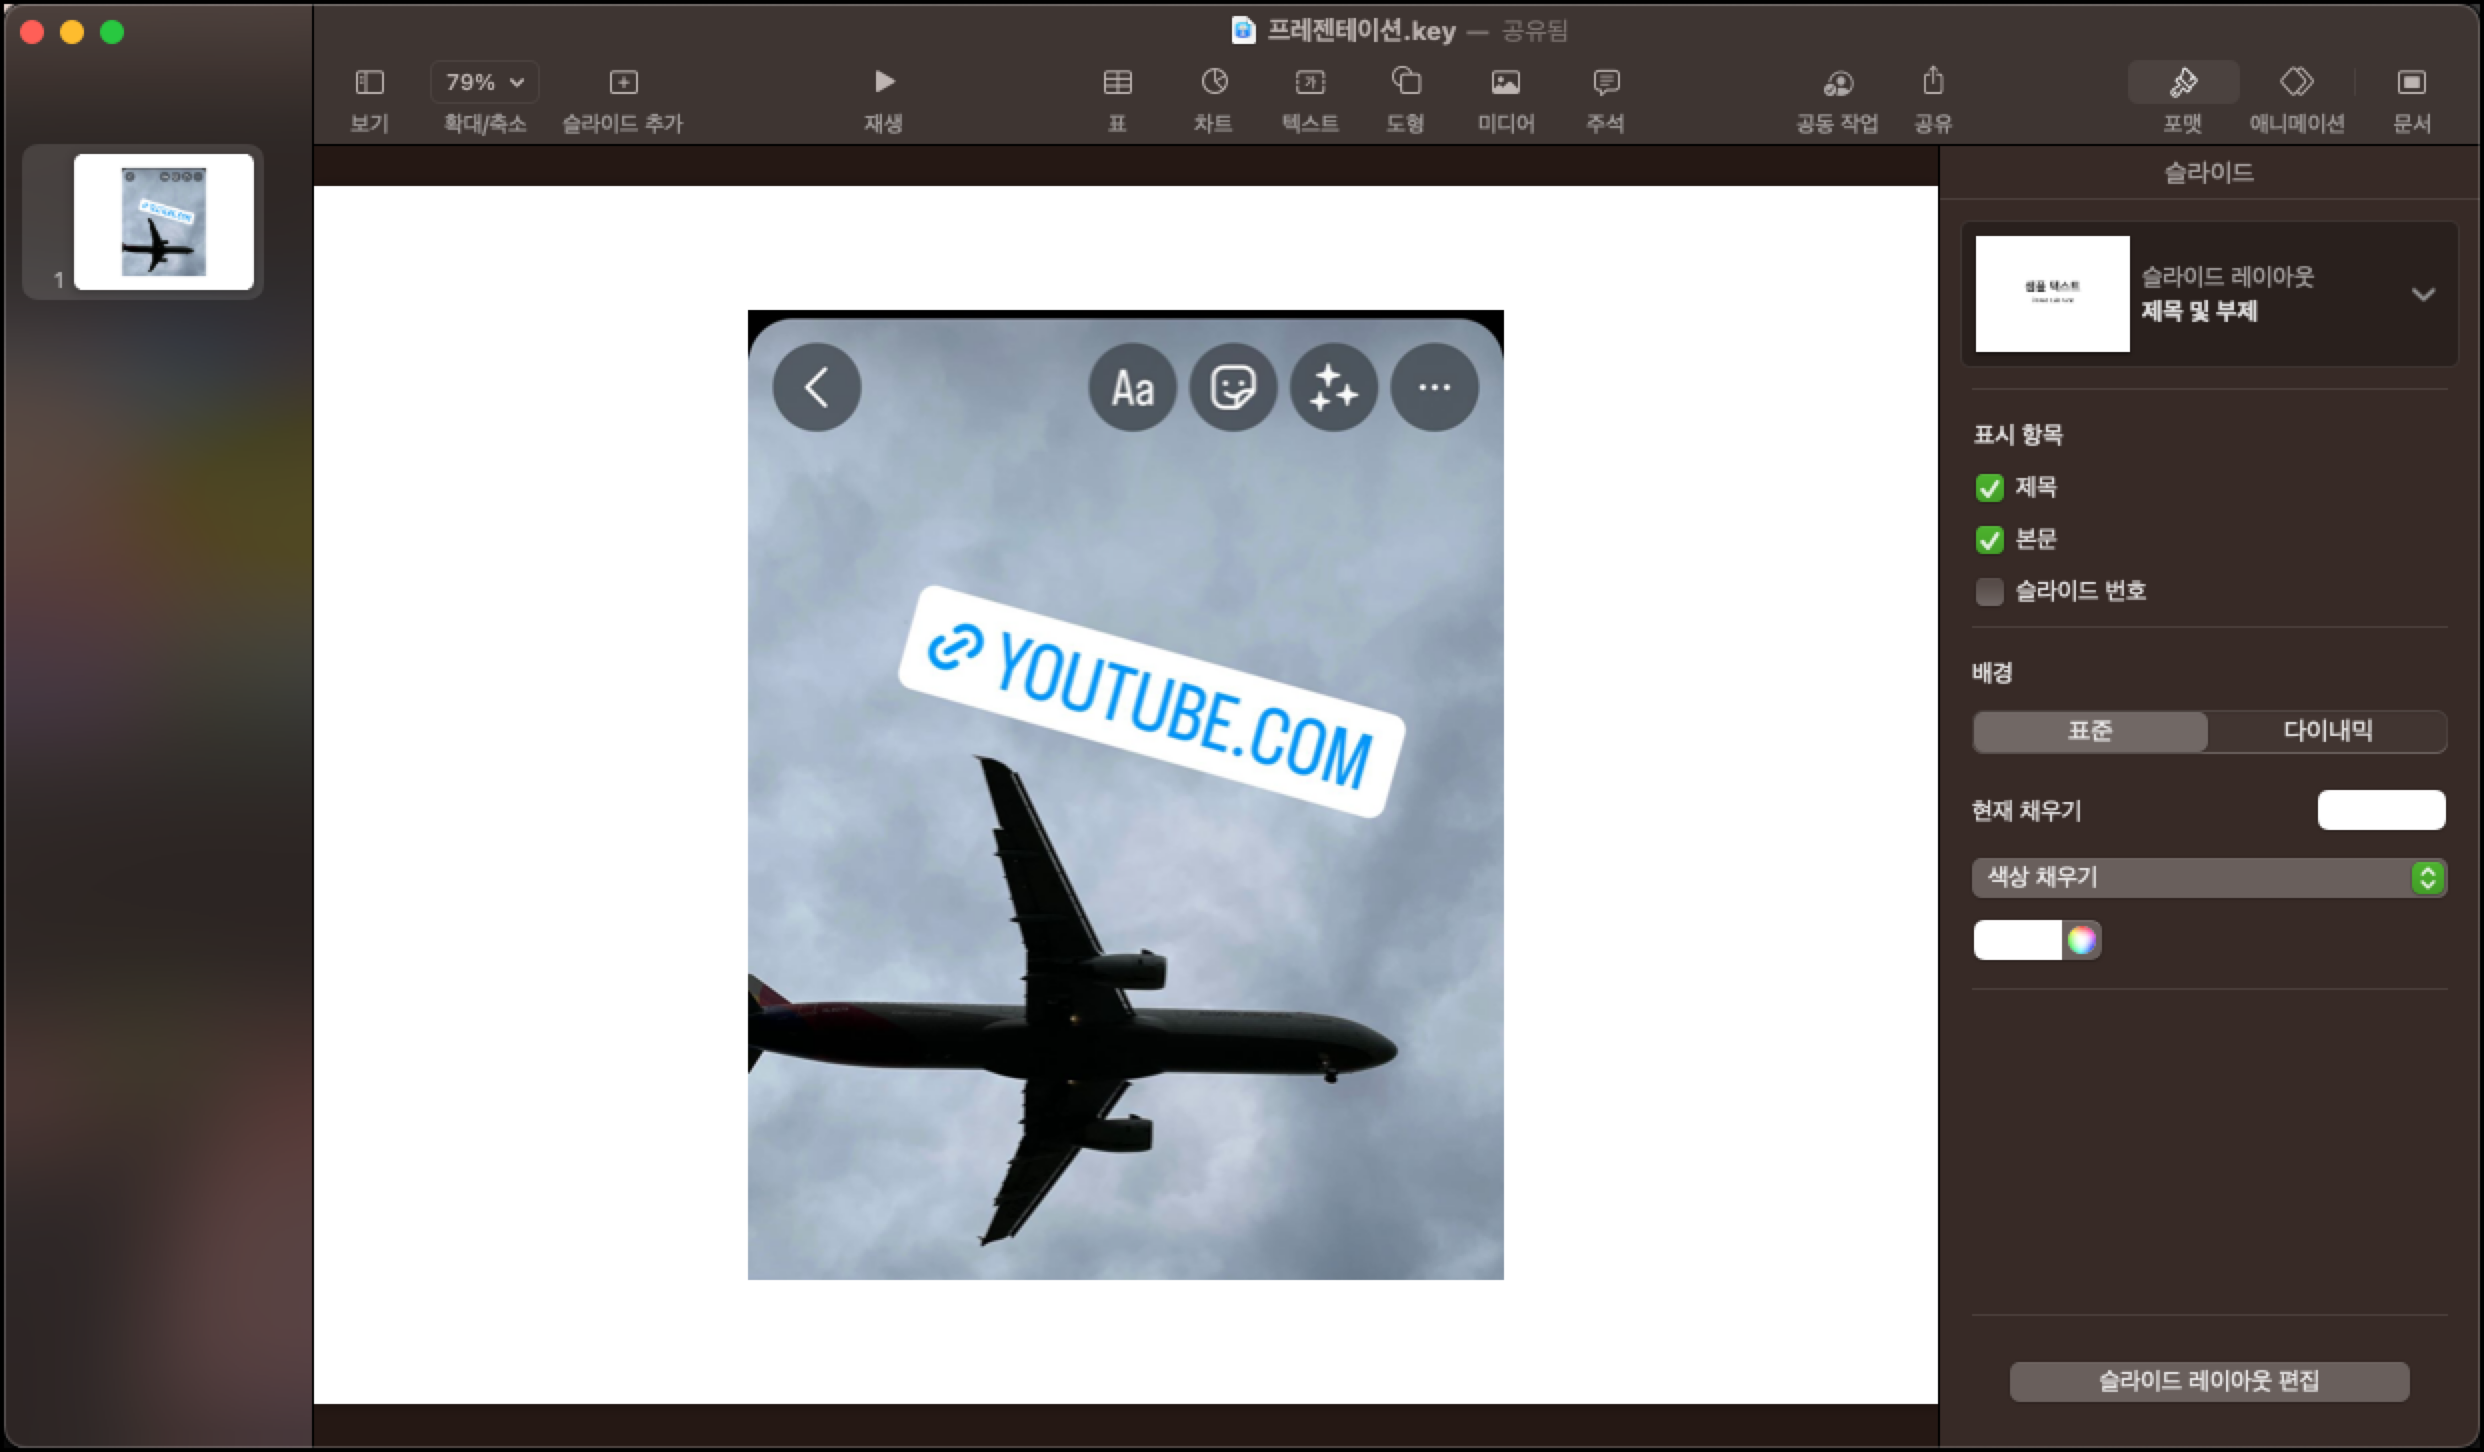Click the 공유 share icon

point(1933,80)
